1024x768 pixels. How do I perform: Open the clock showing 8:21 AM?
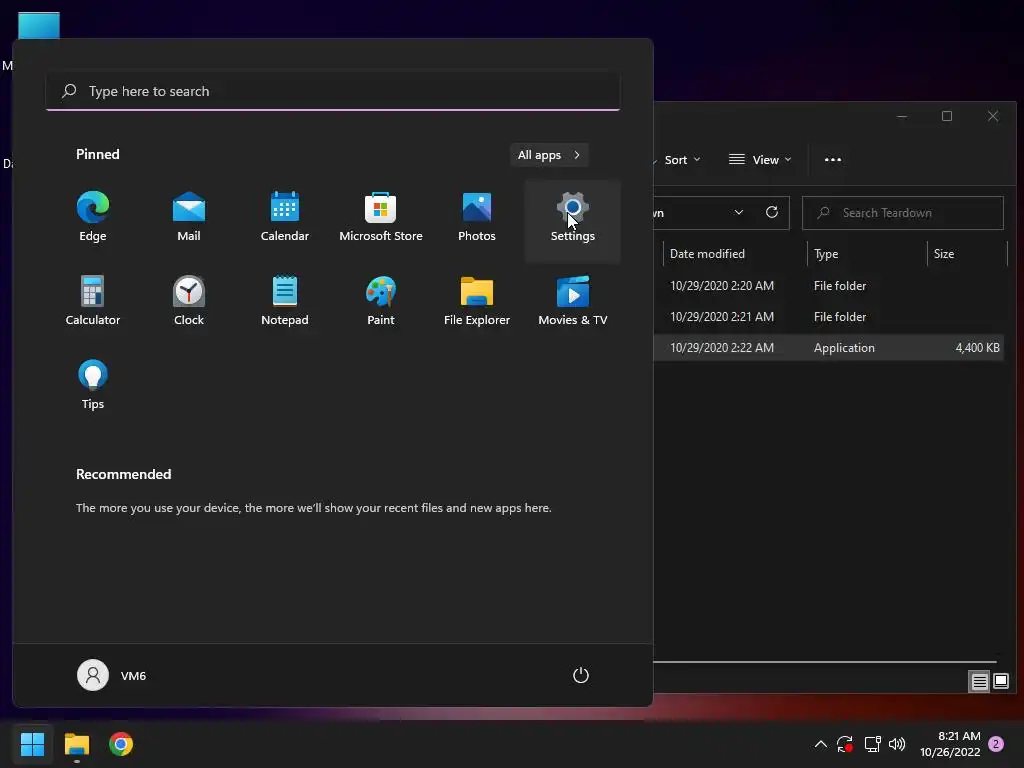pyautogui.click(x=950, y=744)
